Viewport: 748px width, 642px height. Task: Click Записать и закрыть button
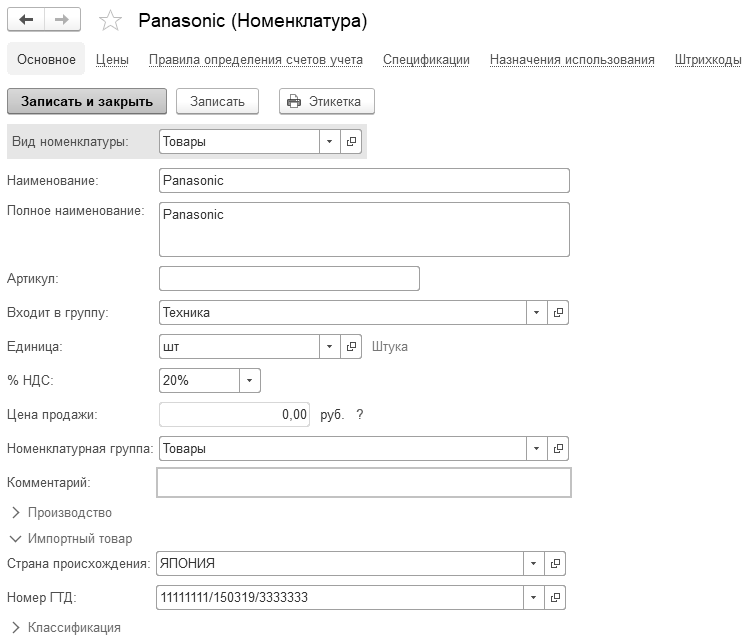(x=87, y=101)
